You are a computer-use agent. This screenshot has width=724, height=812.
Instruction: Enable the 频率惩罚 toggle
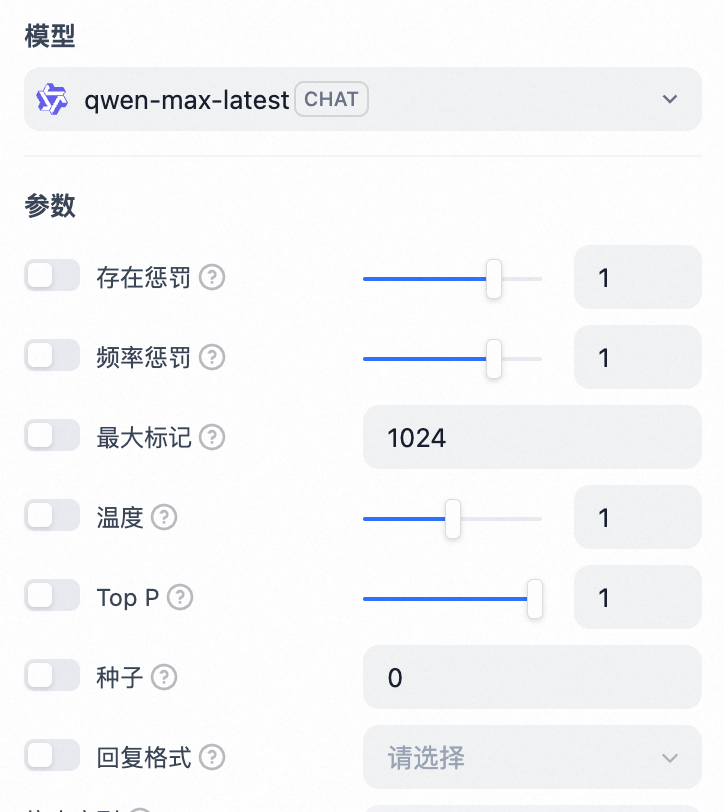(52, 355)
